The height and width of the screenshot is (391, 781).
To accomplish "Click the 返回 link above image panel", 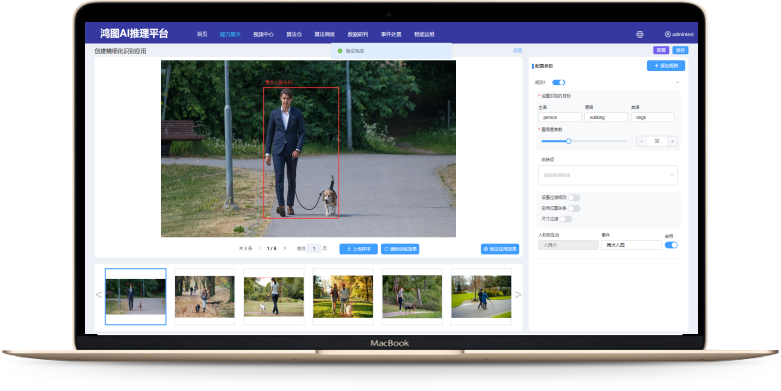I will click(518, 50).
